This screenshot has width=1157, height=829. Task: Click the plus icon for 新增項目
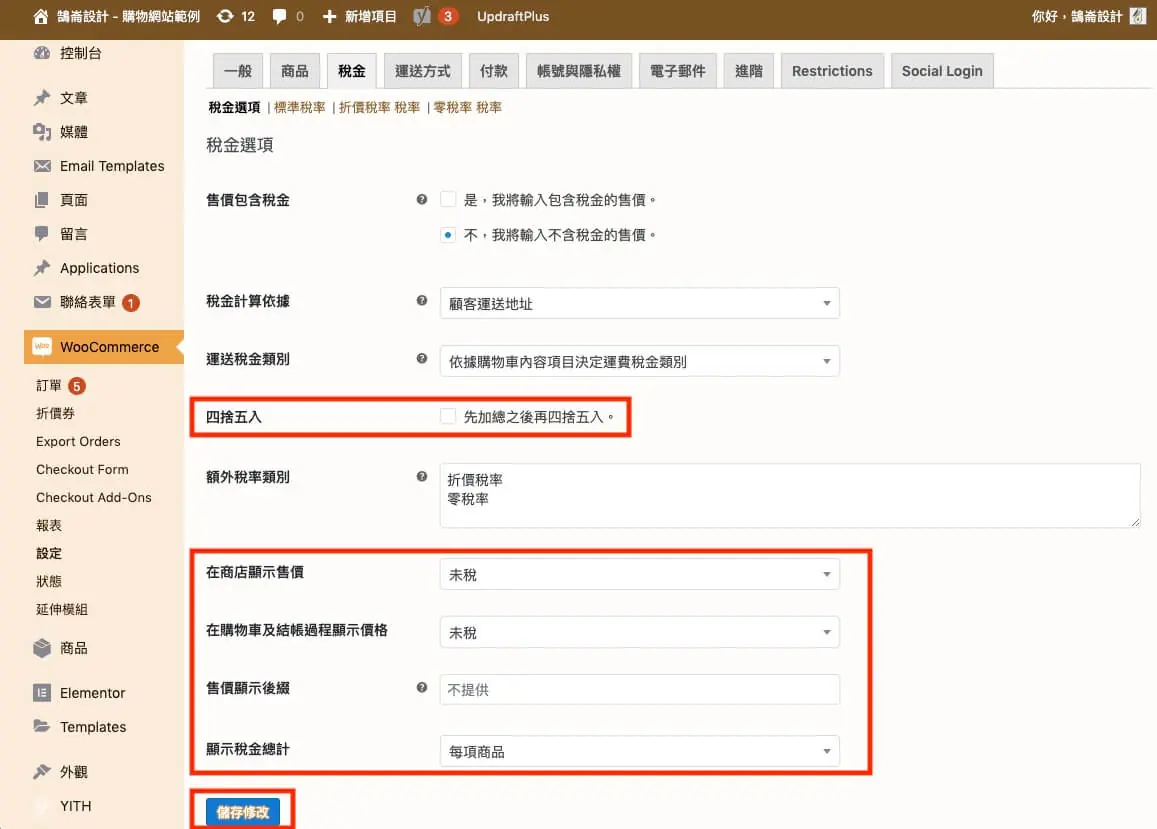(329, 16)
